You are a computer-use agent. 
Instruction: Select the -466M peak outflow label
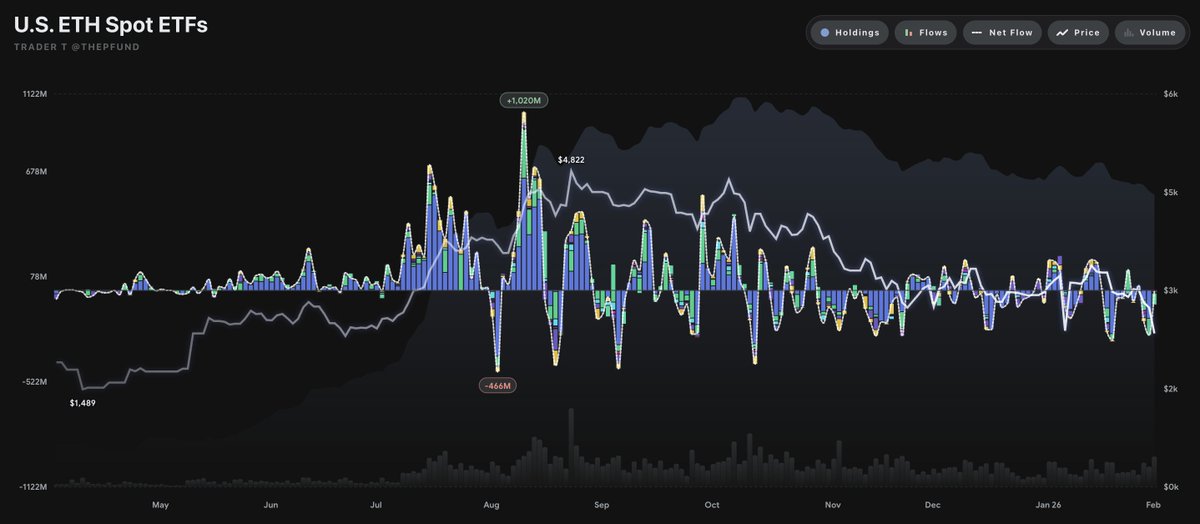(497, 385)
